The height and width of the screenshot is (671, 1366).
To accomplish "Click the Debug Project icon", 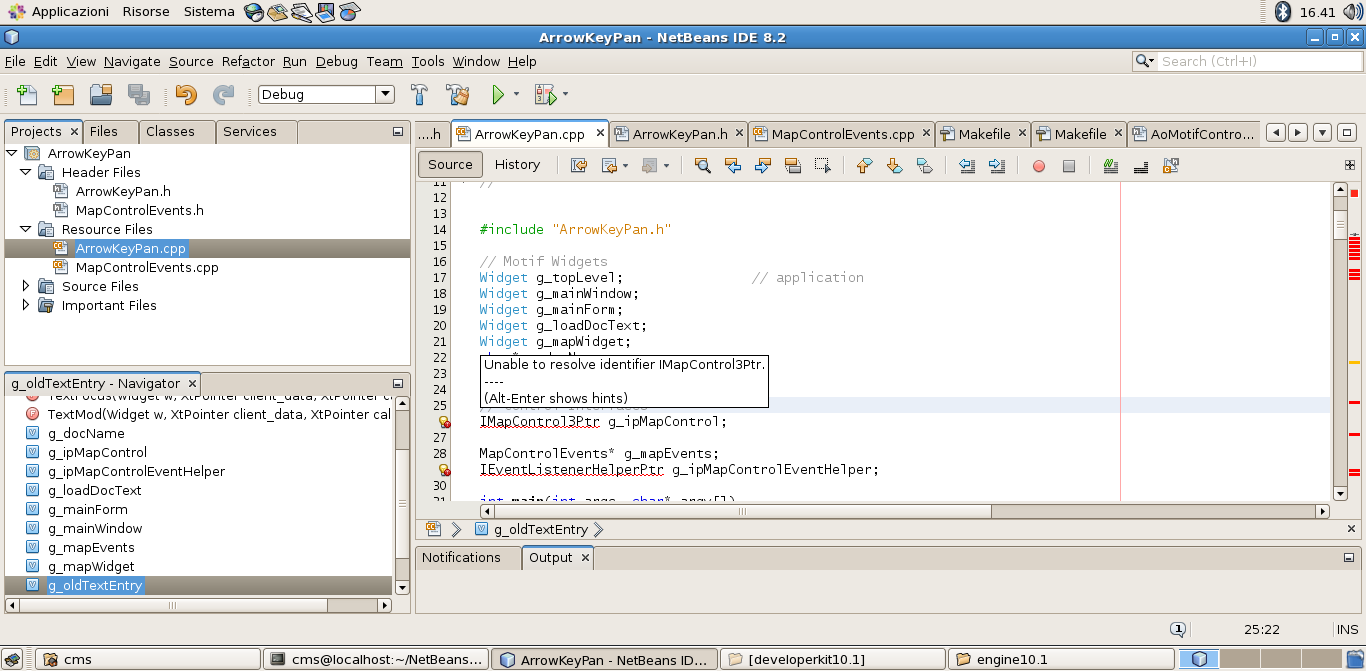I will (x=545, y=95).
